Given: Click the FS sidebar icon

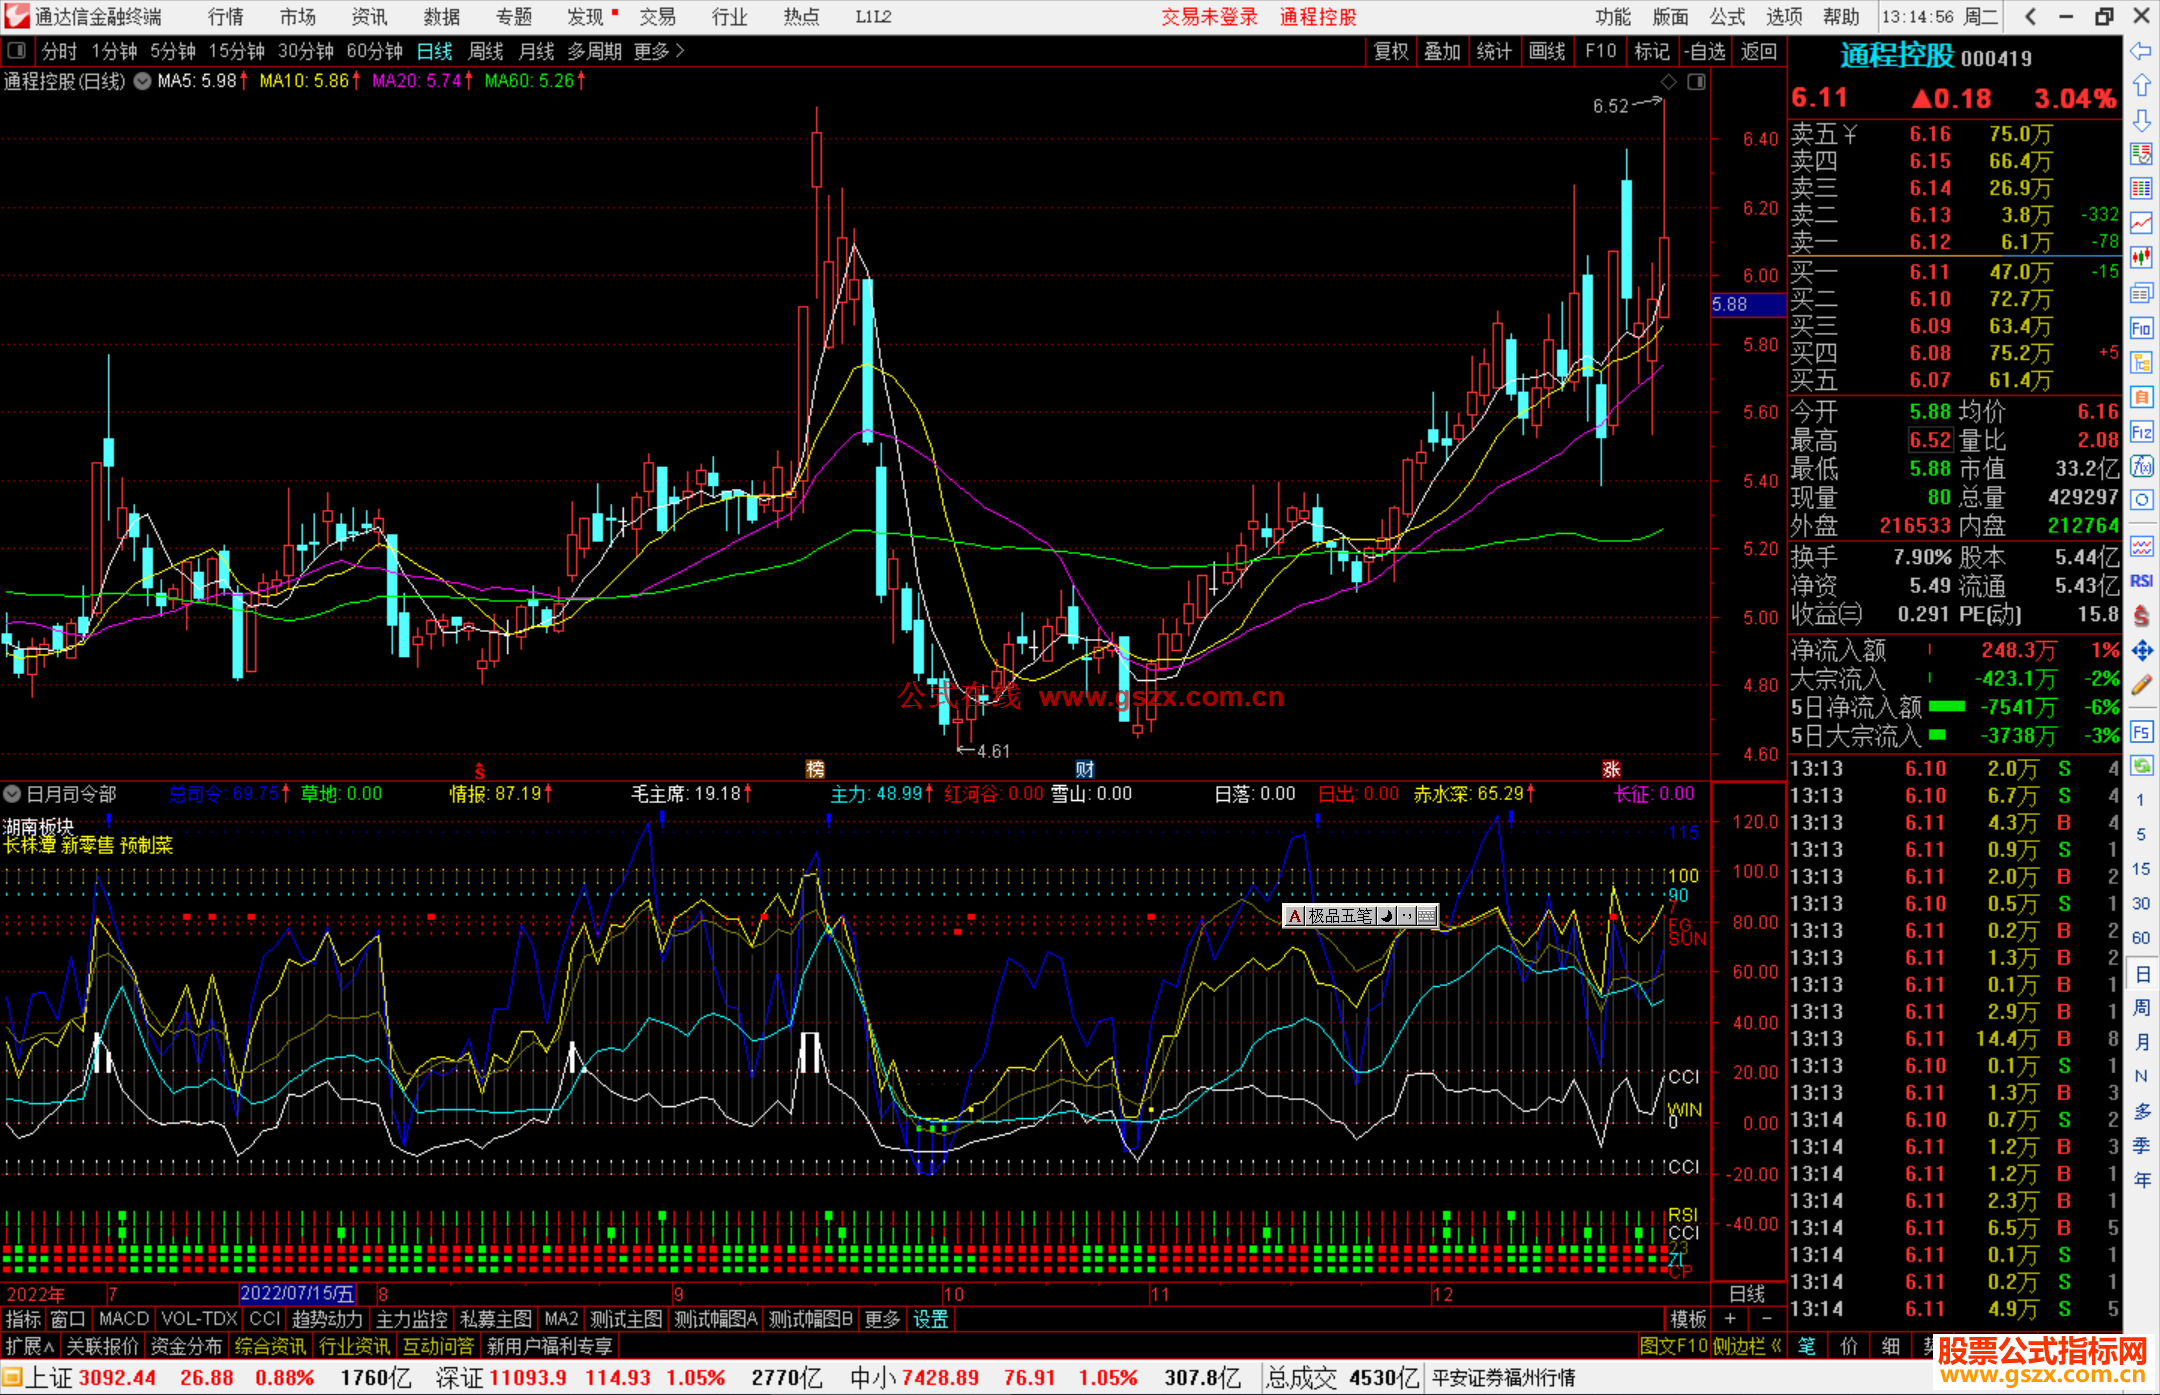Looking at the screenshot, I should (2141, 732).
